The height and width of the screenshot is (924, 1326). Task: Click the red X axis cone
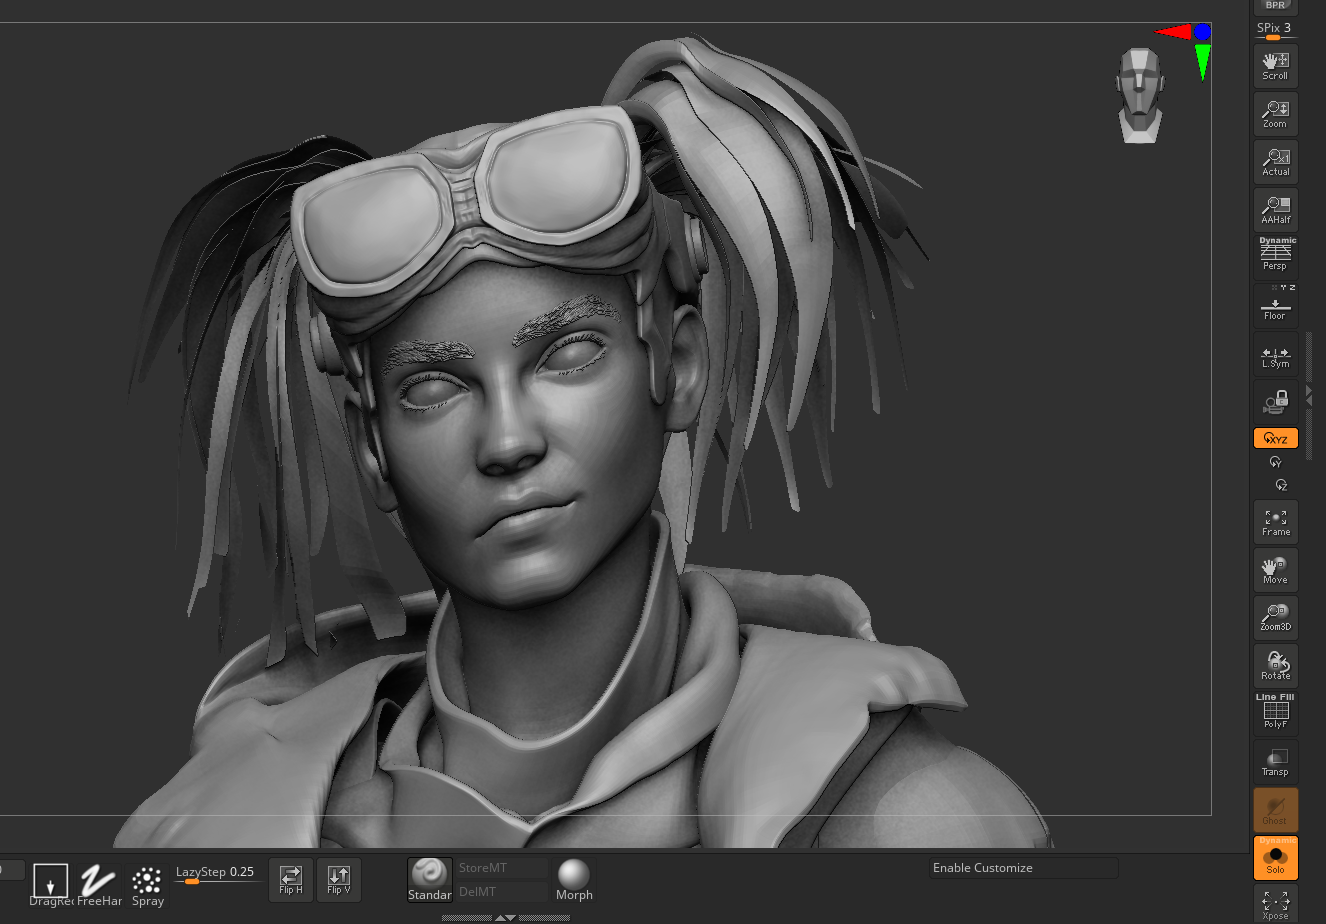[1172, 32]
